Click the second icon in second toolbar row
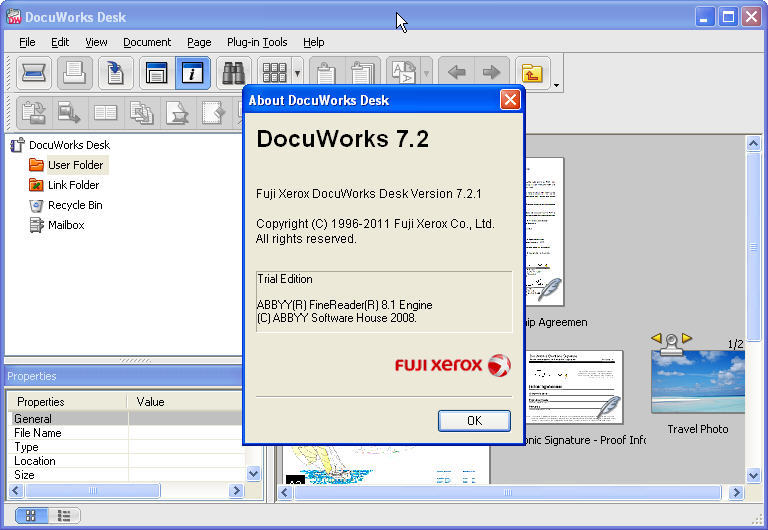The image size is (768, 530). [70, 113]
